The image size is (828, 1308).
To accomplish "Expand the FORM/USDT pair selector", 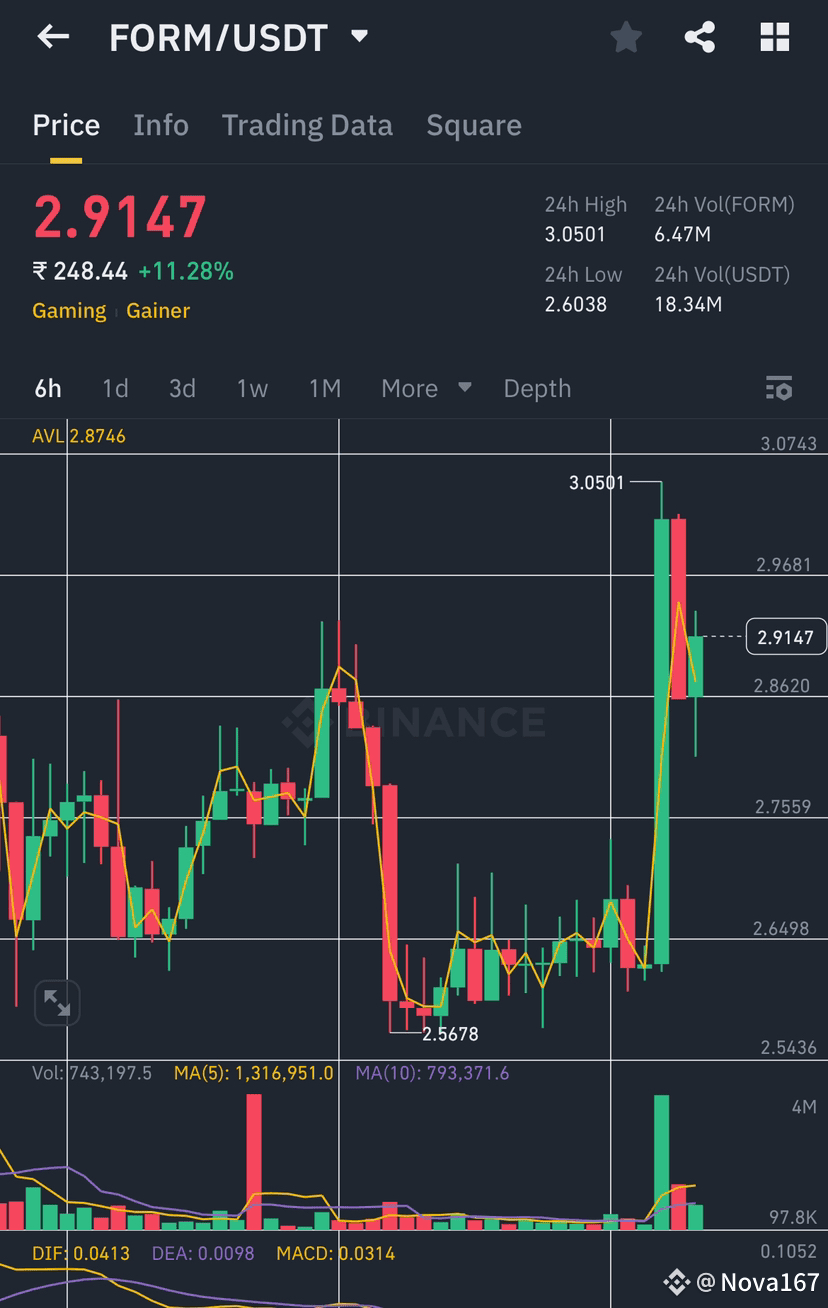I will [x=360, y=38].
